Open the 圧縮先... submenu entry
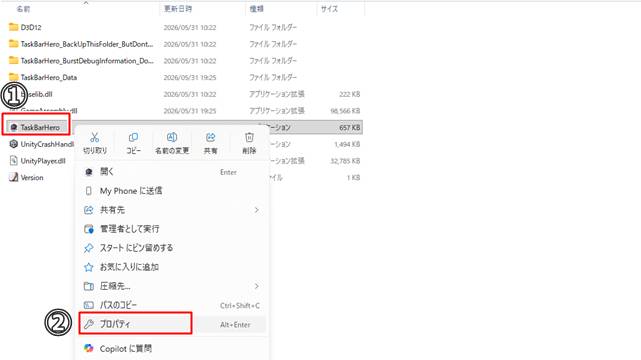641x360 pixels. coord(172,286)
